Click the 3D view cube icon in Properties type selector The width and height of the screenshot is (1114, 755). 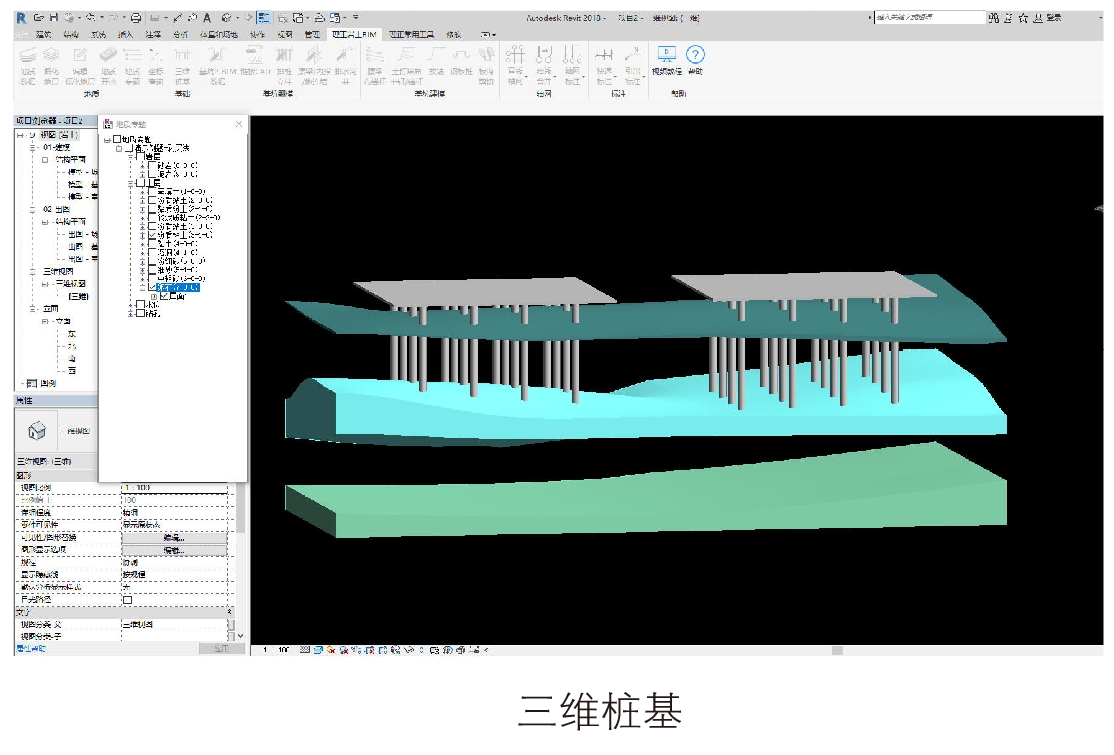click(x=37, y=430)
